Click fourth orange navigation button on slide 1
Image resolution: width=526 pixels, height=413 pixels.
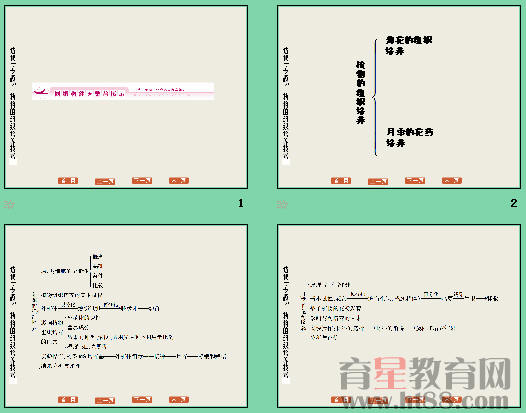click(x=179, y=181)
